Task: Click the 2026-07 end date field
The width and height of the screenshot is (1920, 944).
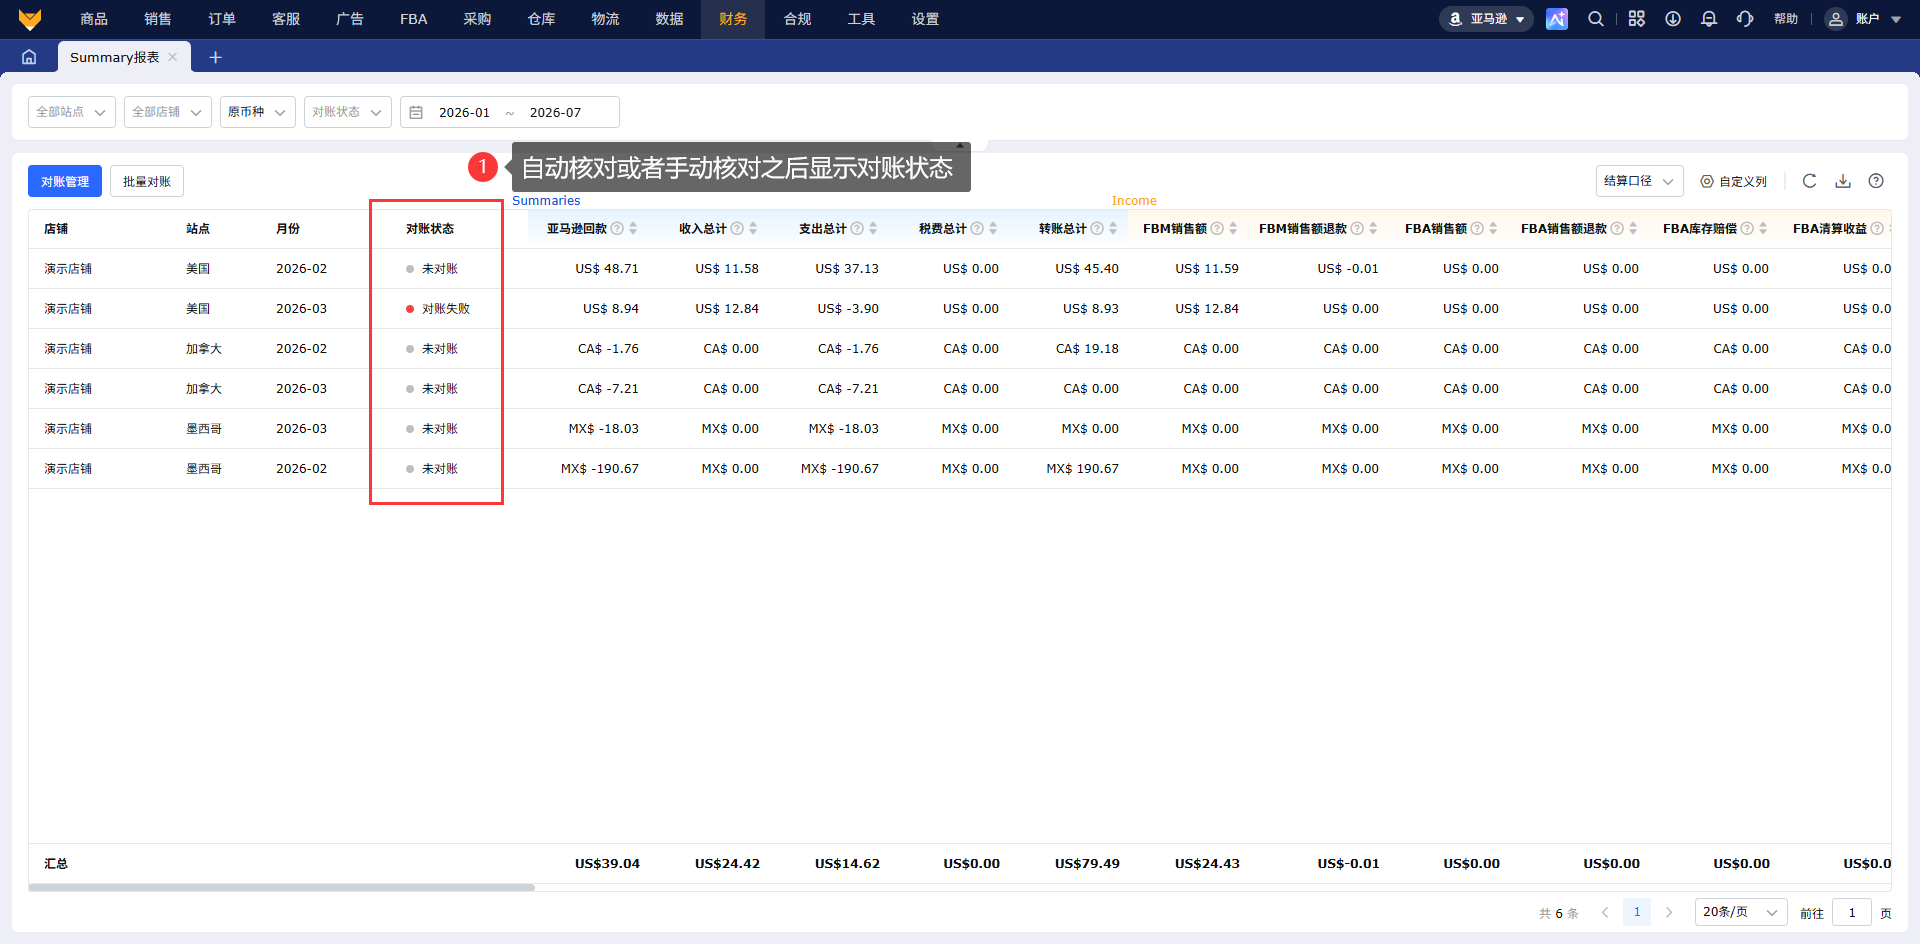Action: 556,112
